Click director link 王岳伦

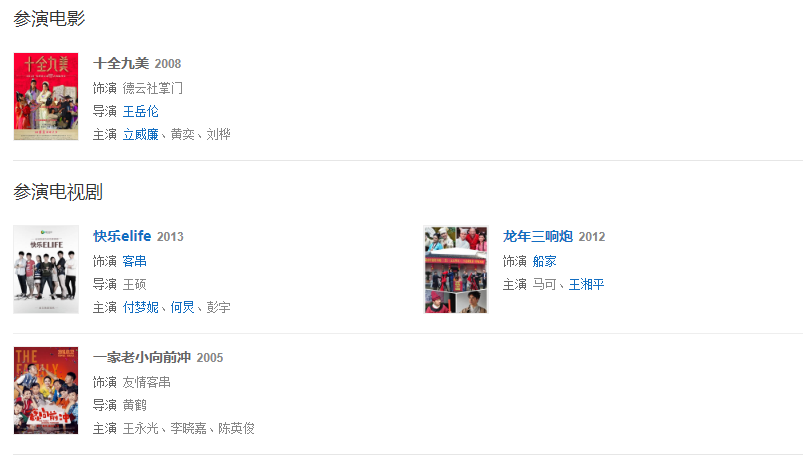point(140,111)
